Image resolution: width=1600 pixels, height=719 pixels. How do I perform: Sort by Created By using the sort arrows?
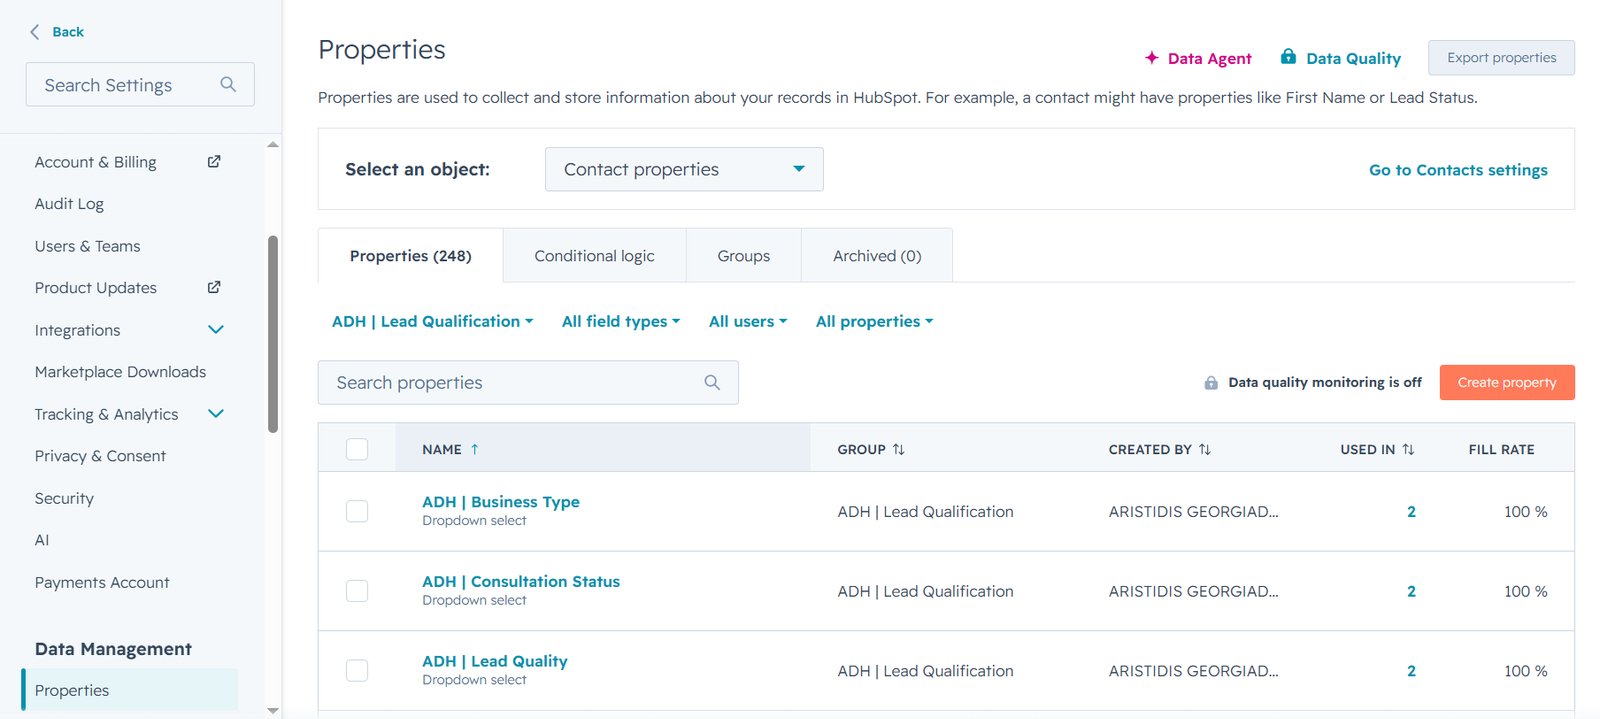(1205, 450)
